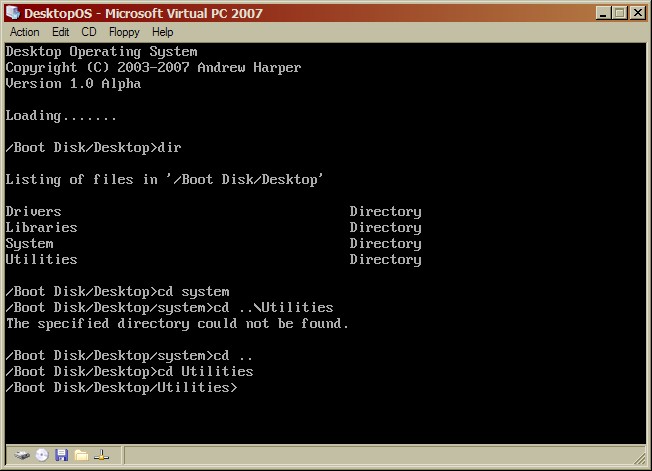This screenshot has height=471, width=652.
Task: Click the floppy disk status icon
Action: pos(62,455)
